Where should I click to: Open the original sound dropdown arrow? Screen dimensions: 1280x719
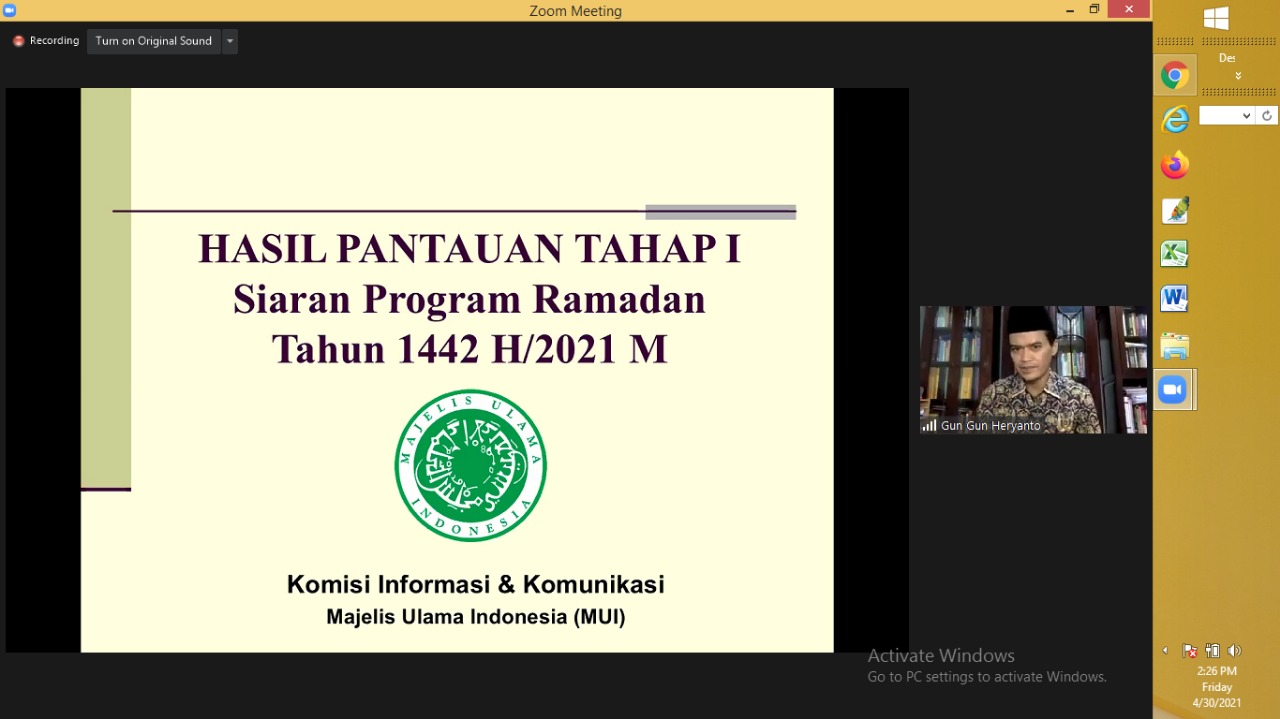pyautogui.click(x=230, y=41)
